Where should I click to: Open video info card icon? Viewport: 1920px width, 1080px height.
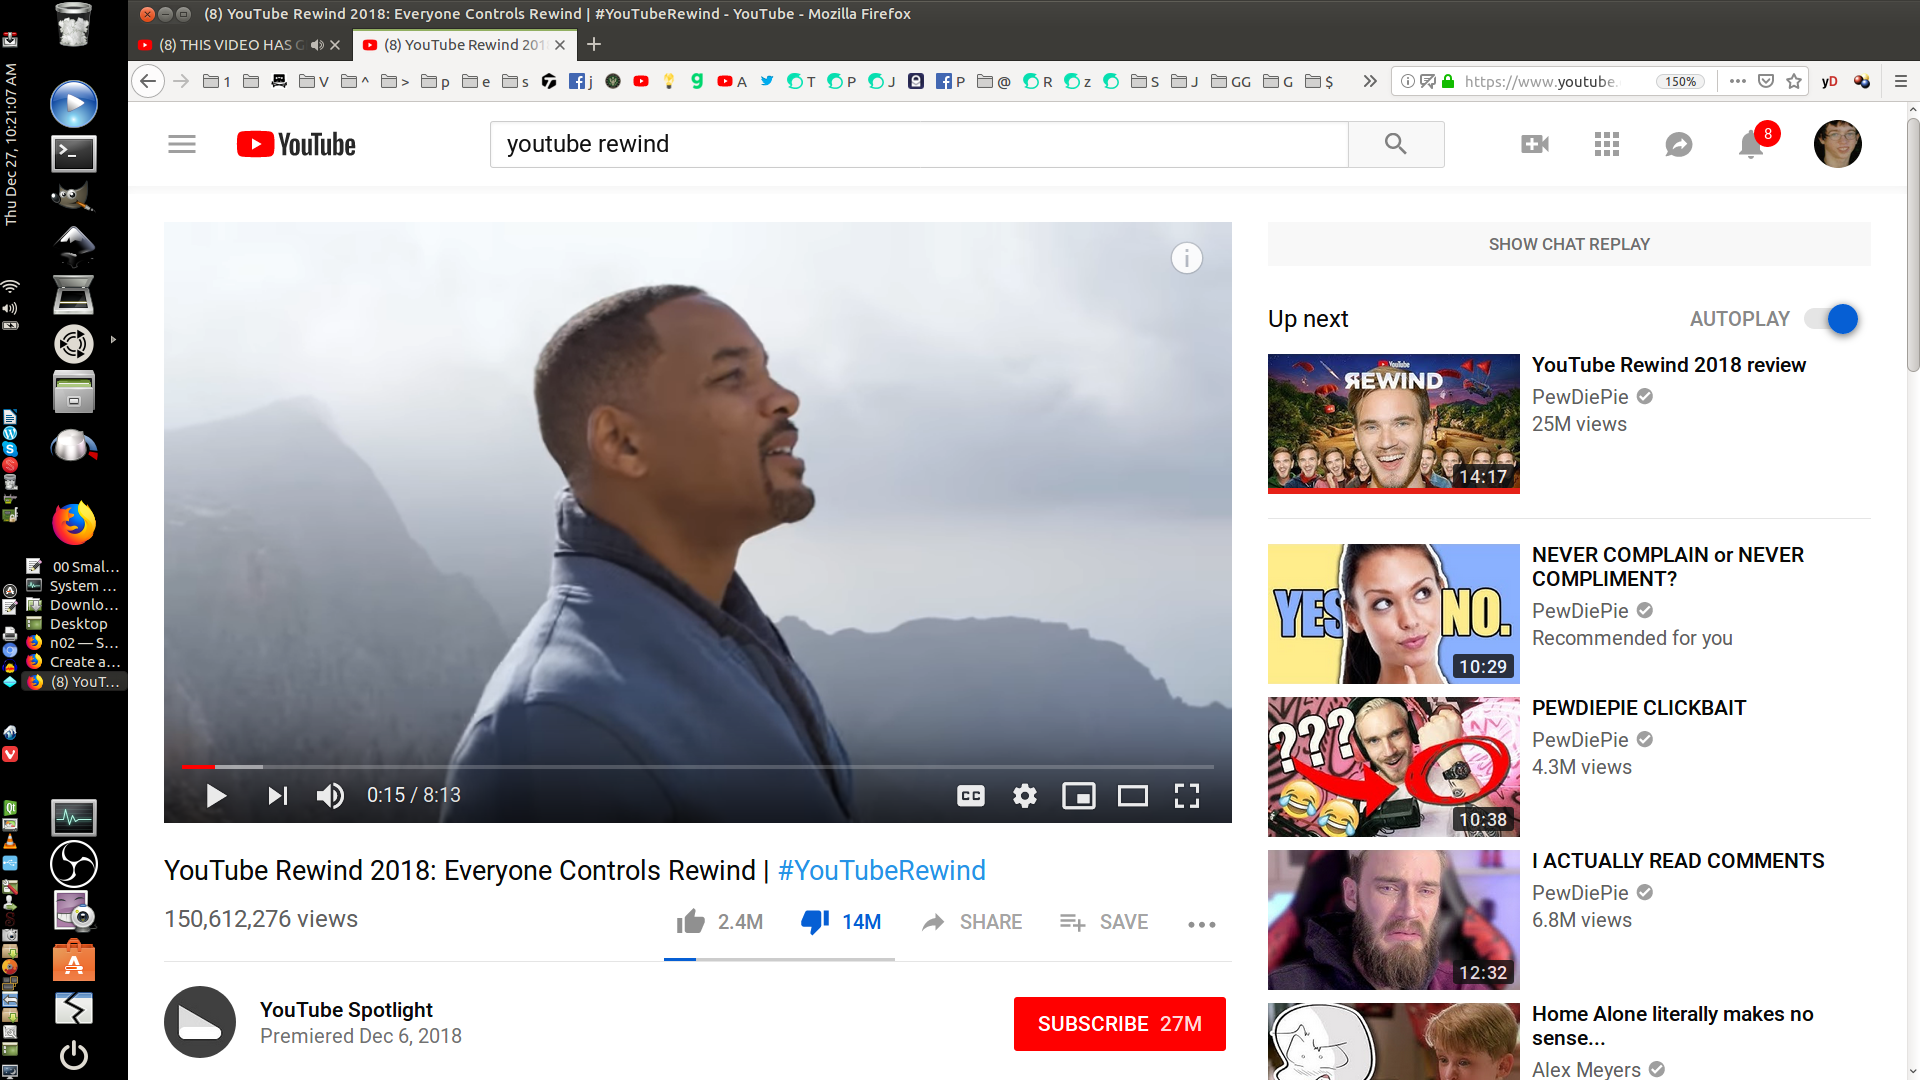[x=1187, y=259]
